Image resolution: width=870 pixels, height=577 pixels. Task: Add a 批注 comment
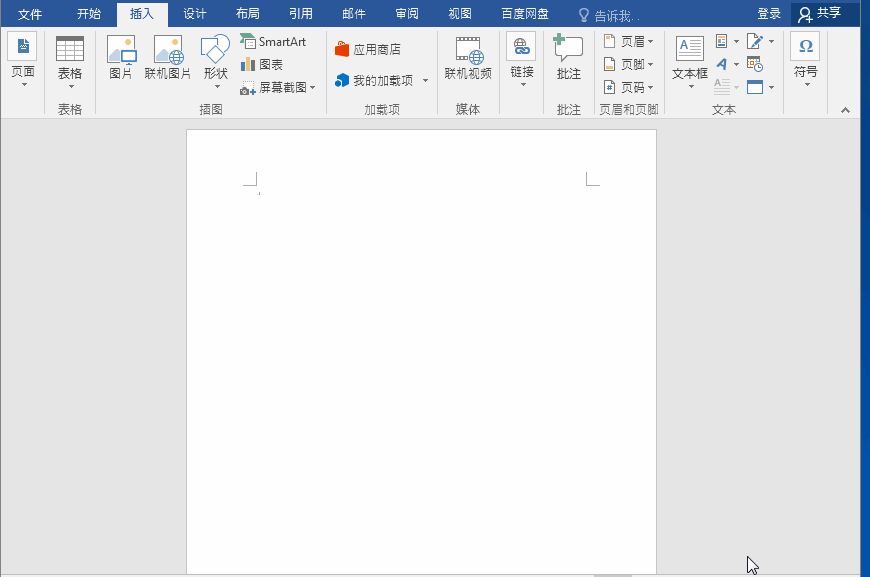coord(568,58)
